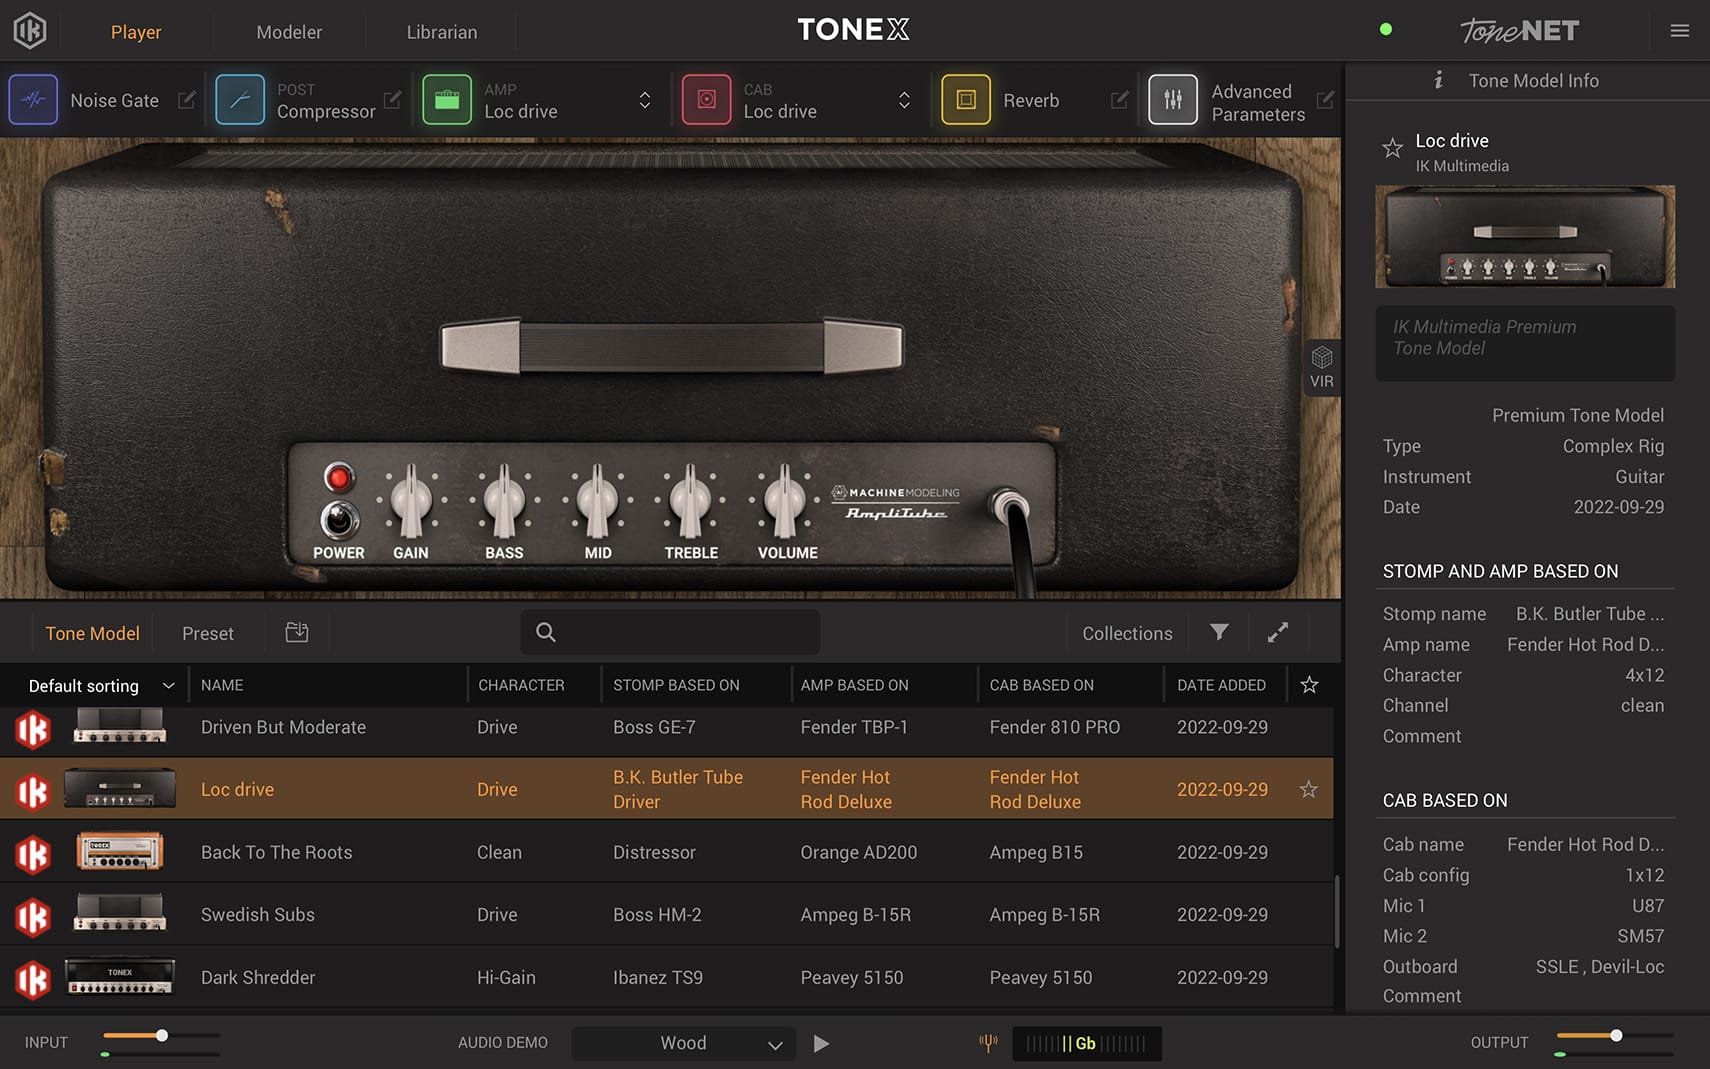Click the VIR icon beside the amp
Viewport: 1710px width, 1069px height.
click(x=1322, y=367)
